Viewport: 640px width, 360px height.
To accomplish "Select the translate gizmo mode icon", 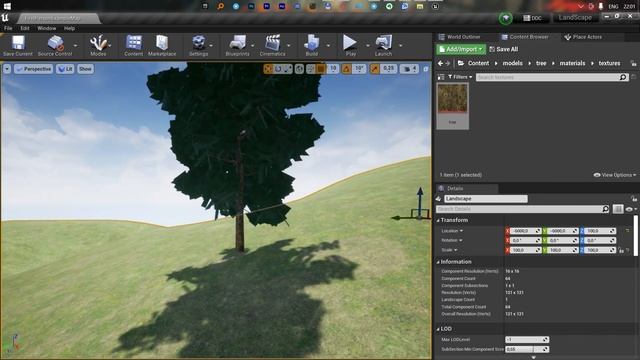I will [268, 69].
